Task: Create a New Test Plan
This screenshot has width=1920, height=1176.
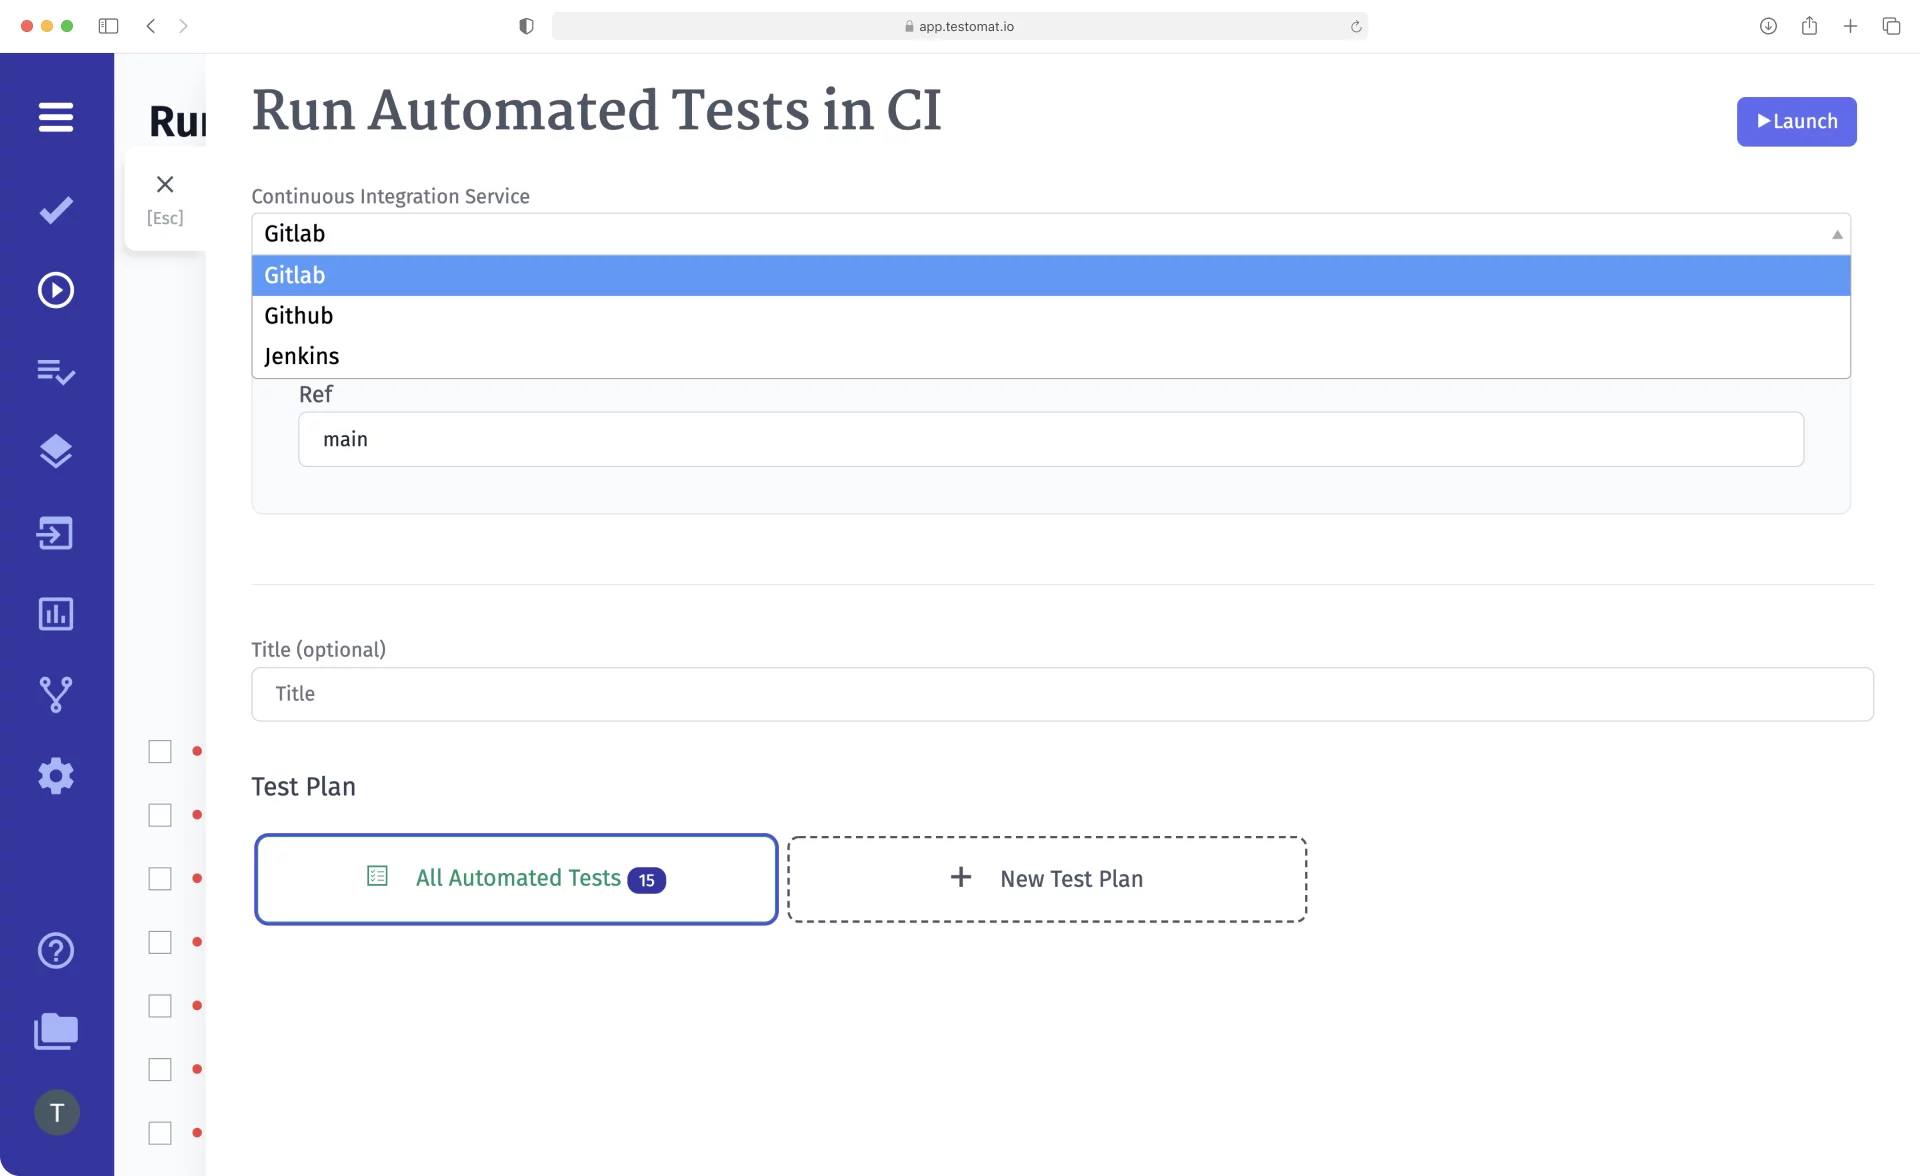Action: coord(1047,878)
